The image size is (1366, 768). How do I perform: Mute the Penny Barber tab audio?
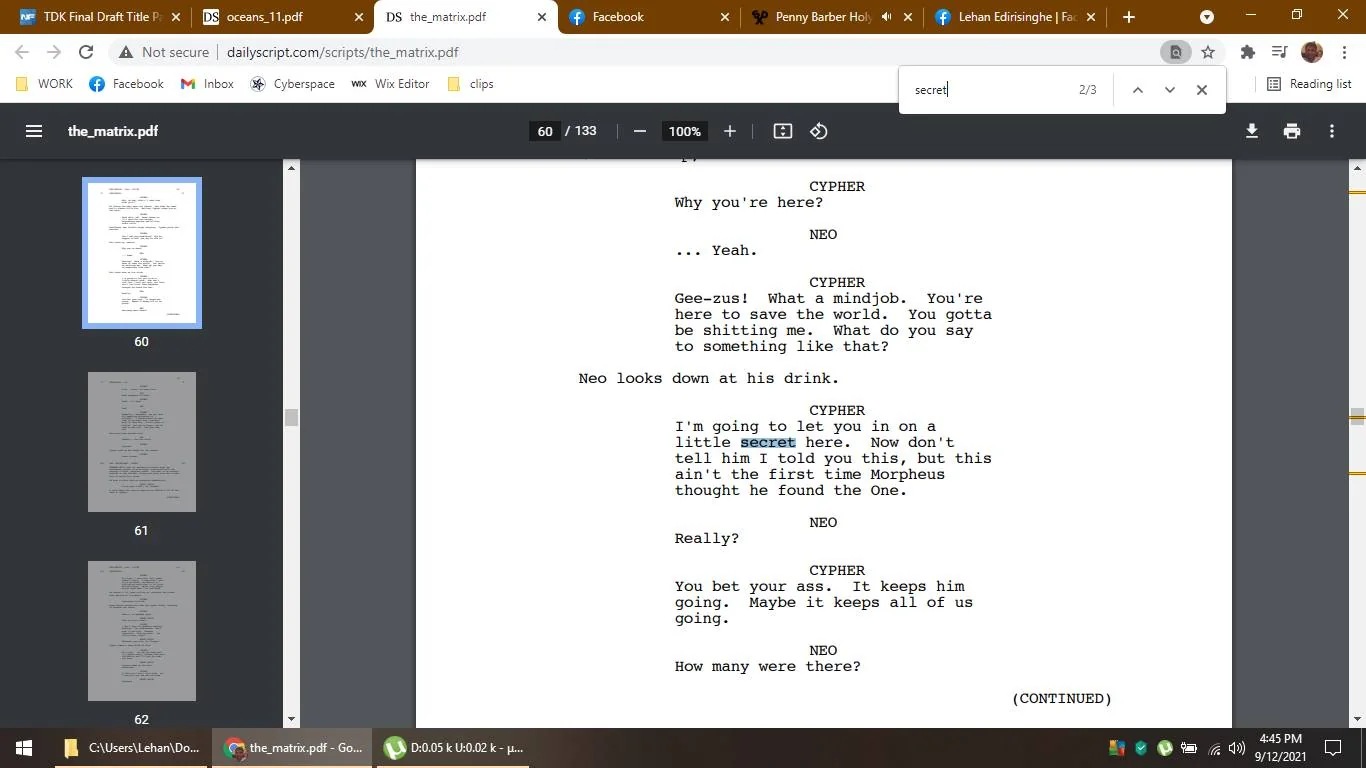click(887, 17)
